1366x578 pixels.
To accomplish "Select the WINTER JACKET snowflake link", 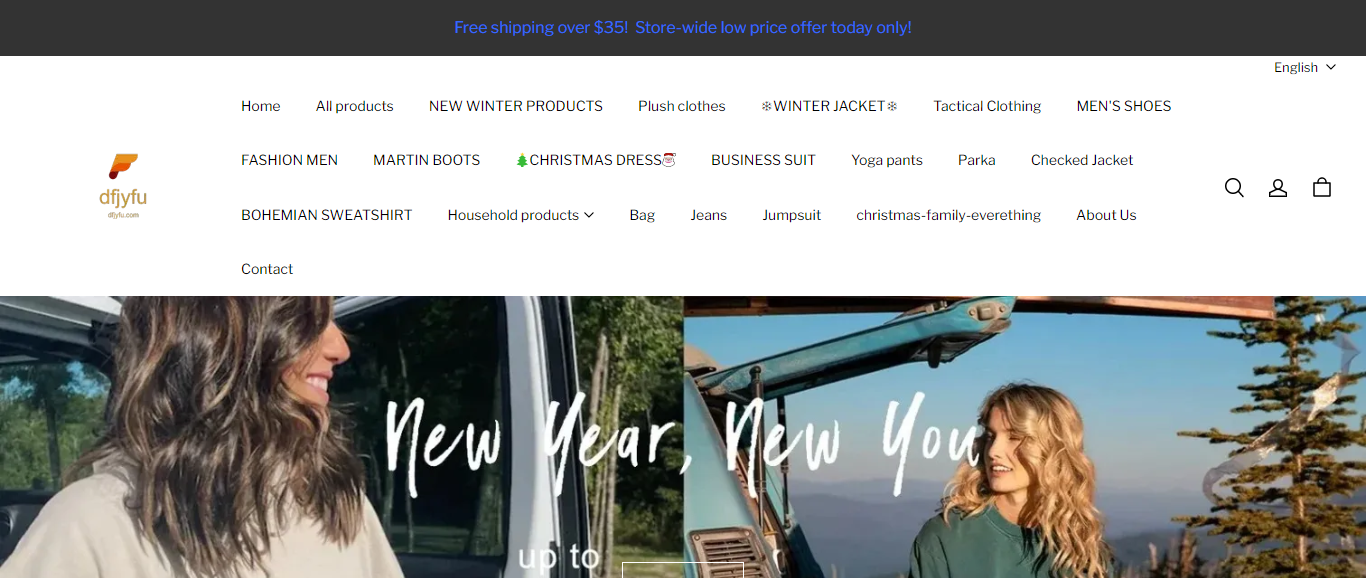I will [x=830, y=106].
